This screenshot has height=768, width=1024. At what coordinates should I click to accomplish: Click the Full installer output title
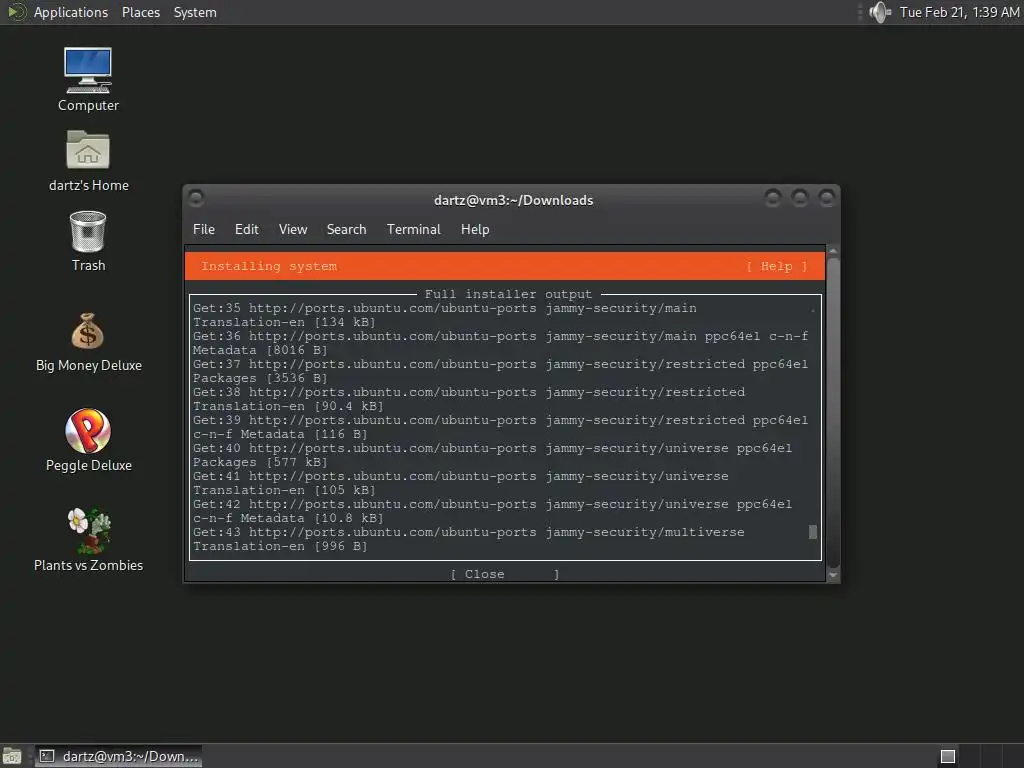[x=508, y=295]
